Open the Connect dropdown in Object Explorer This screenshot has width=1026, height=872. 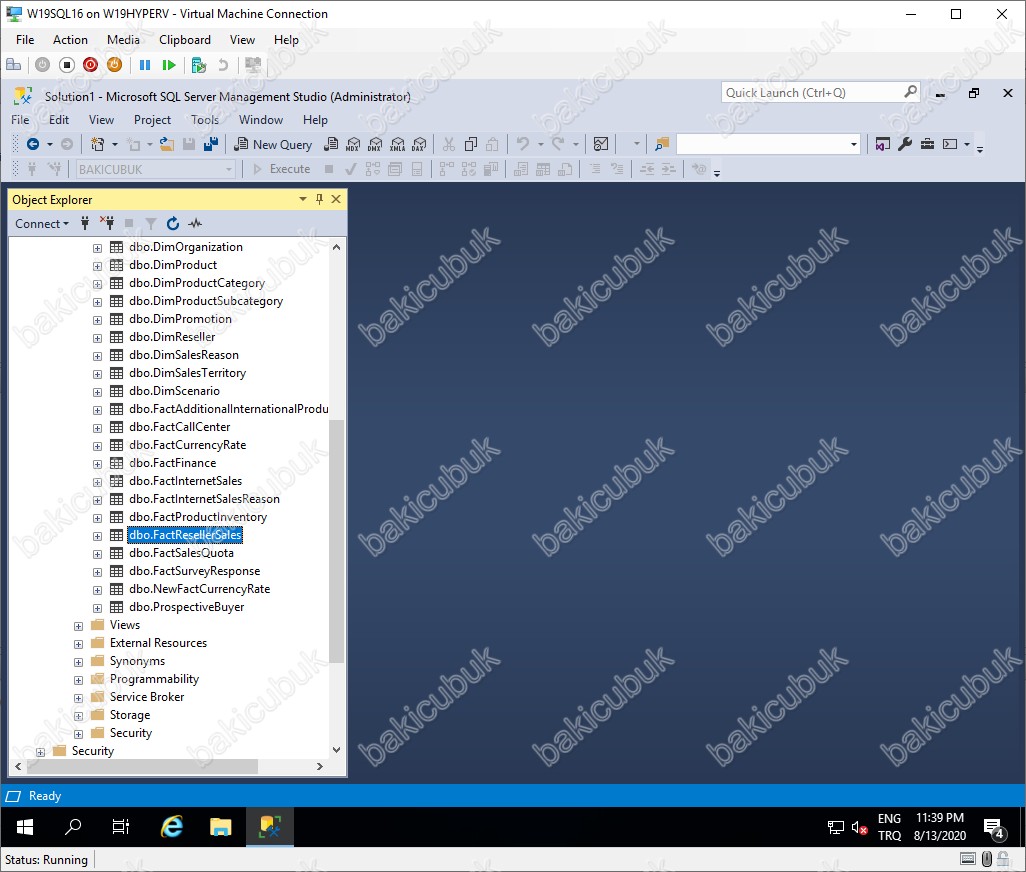(x=41, y=224)
